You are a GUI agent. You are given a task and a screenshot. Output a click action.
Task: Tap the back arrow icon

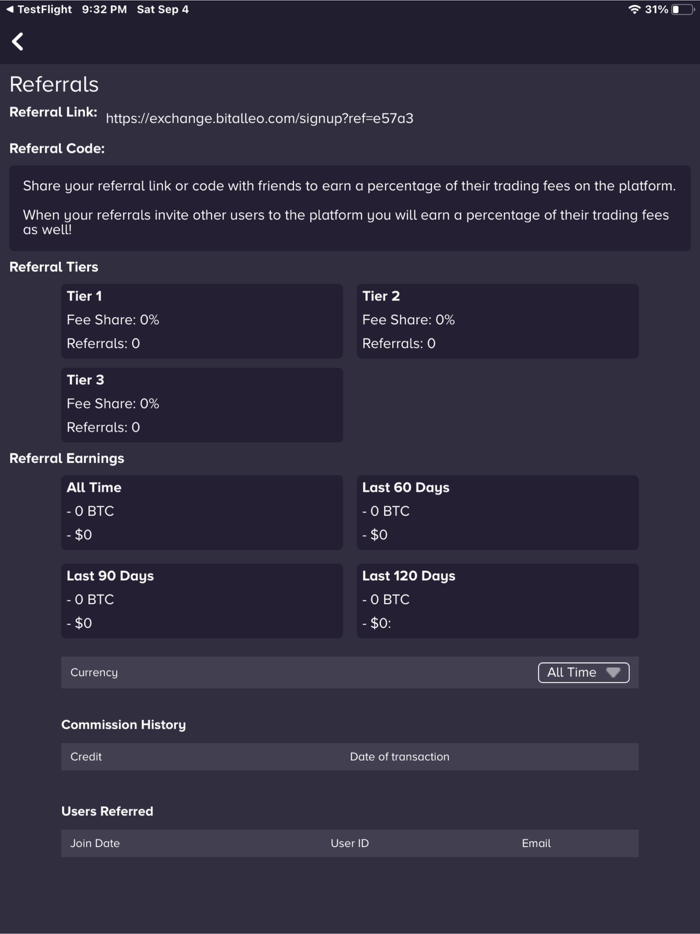coord(18,41)
